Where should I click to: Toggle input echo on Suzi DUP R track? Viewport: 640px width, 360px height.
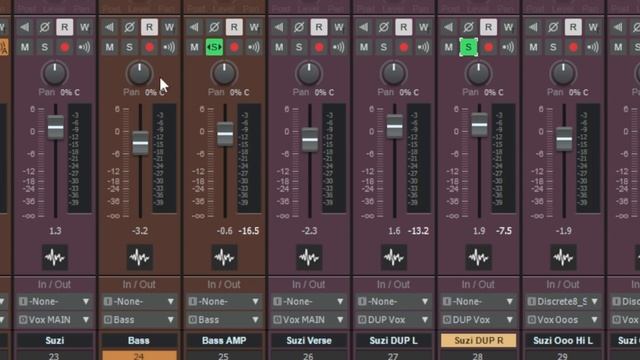point(508,47)
